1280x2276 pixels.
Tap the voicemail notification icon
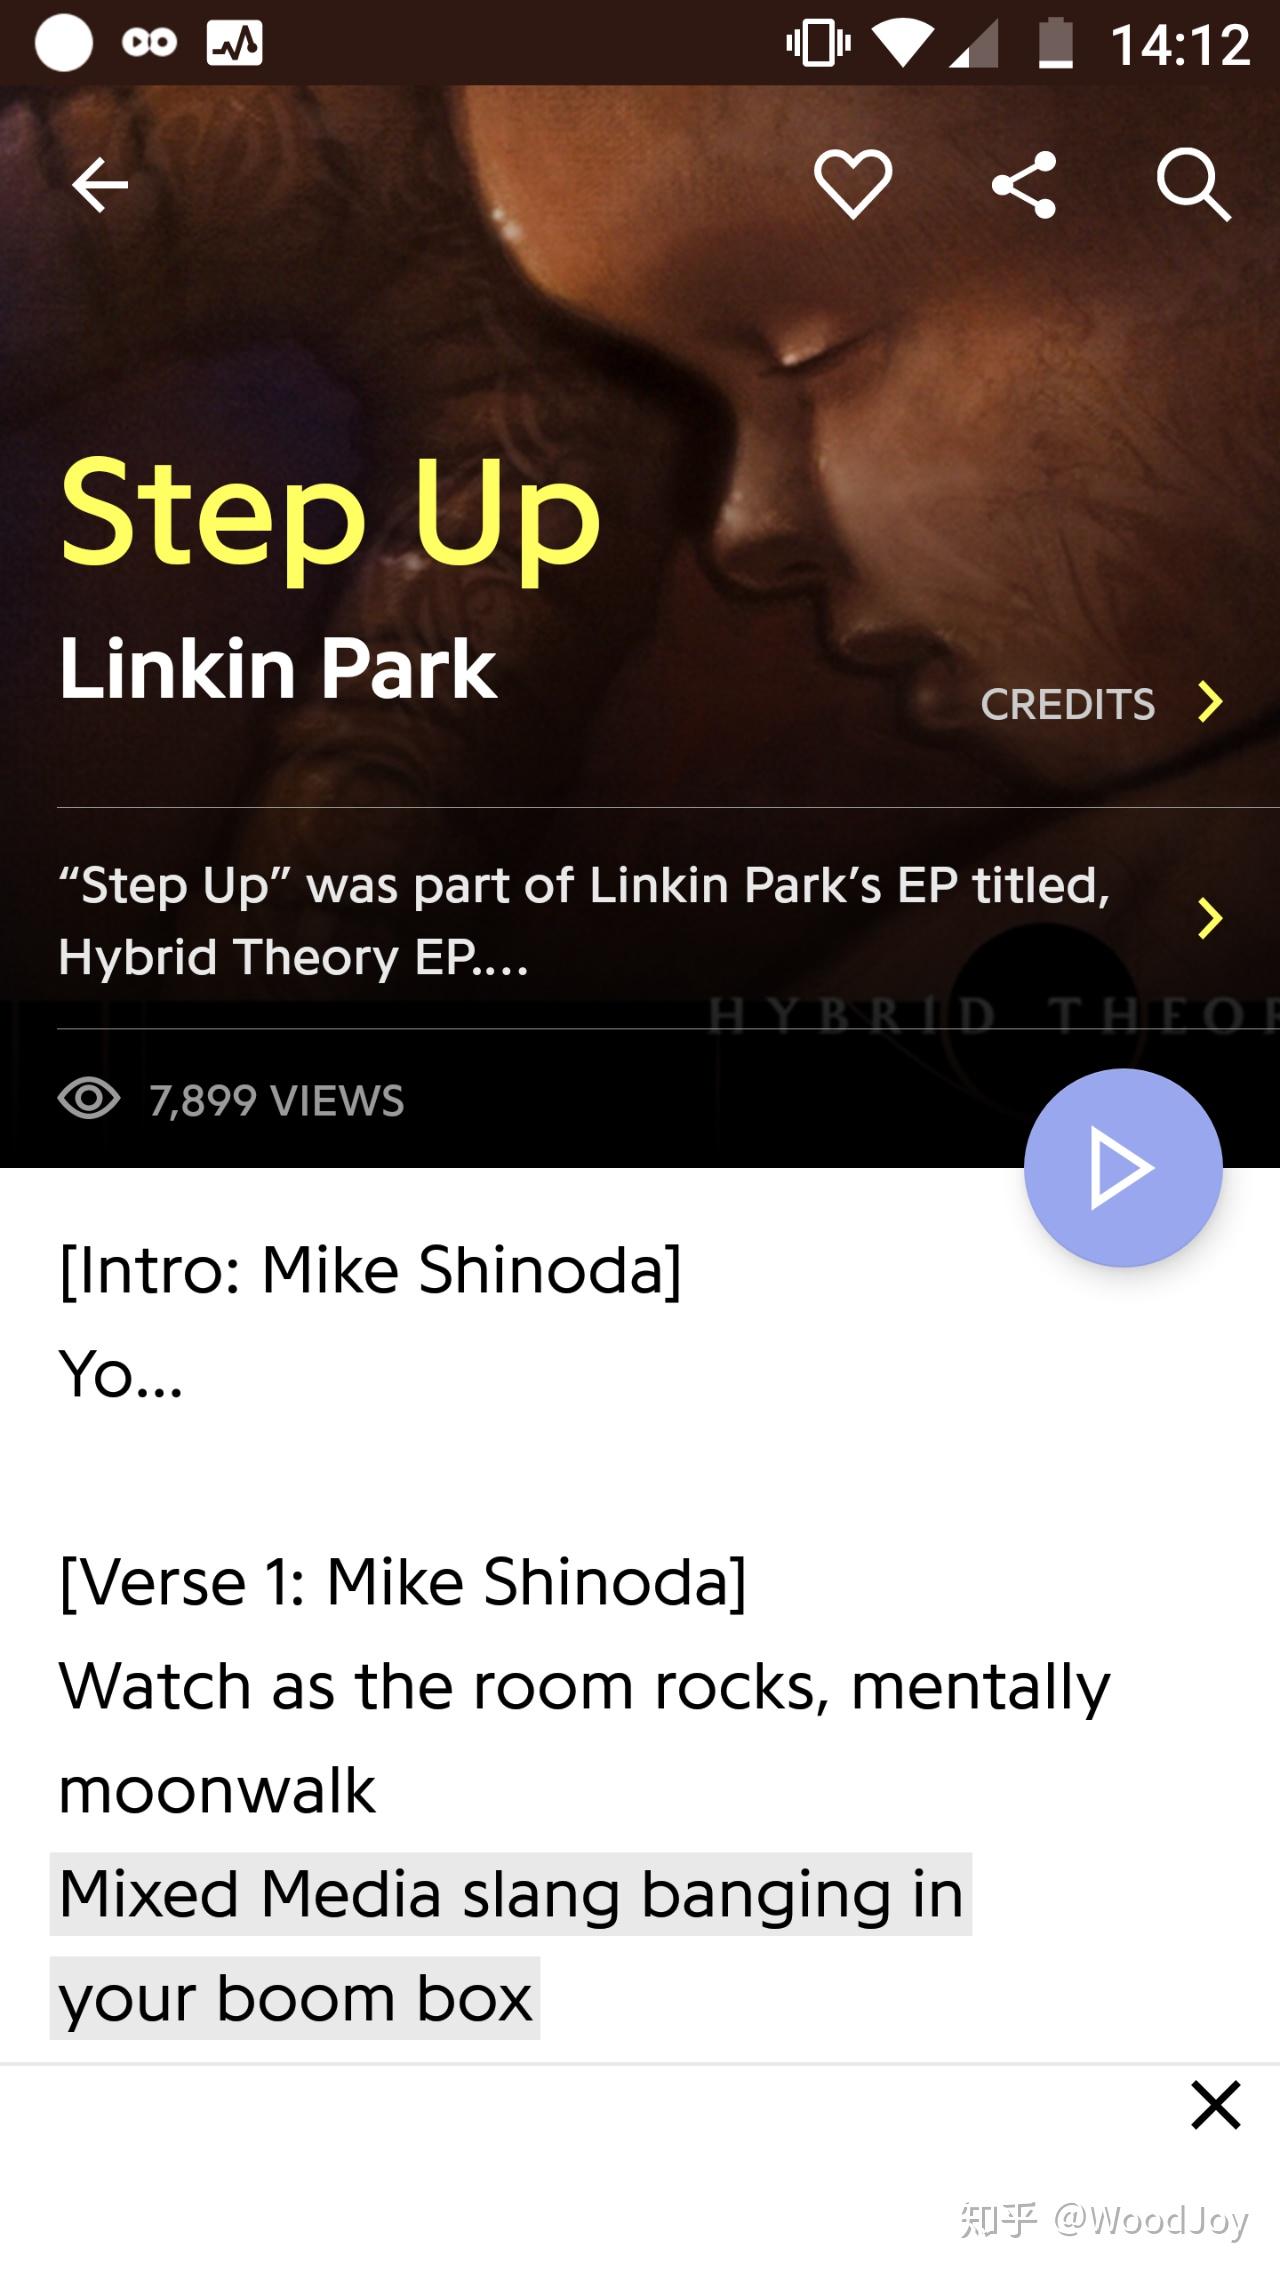click(x=149, y=43)
